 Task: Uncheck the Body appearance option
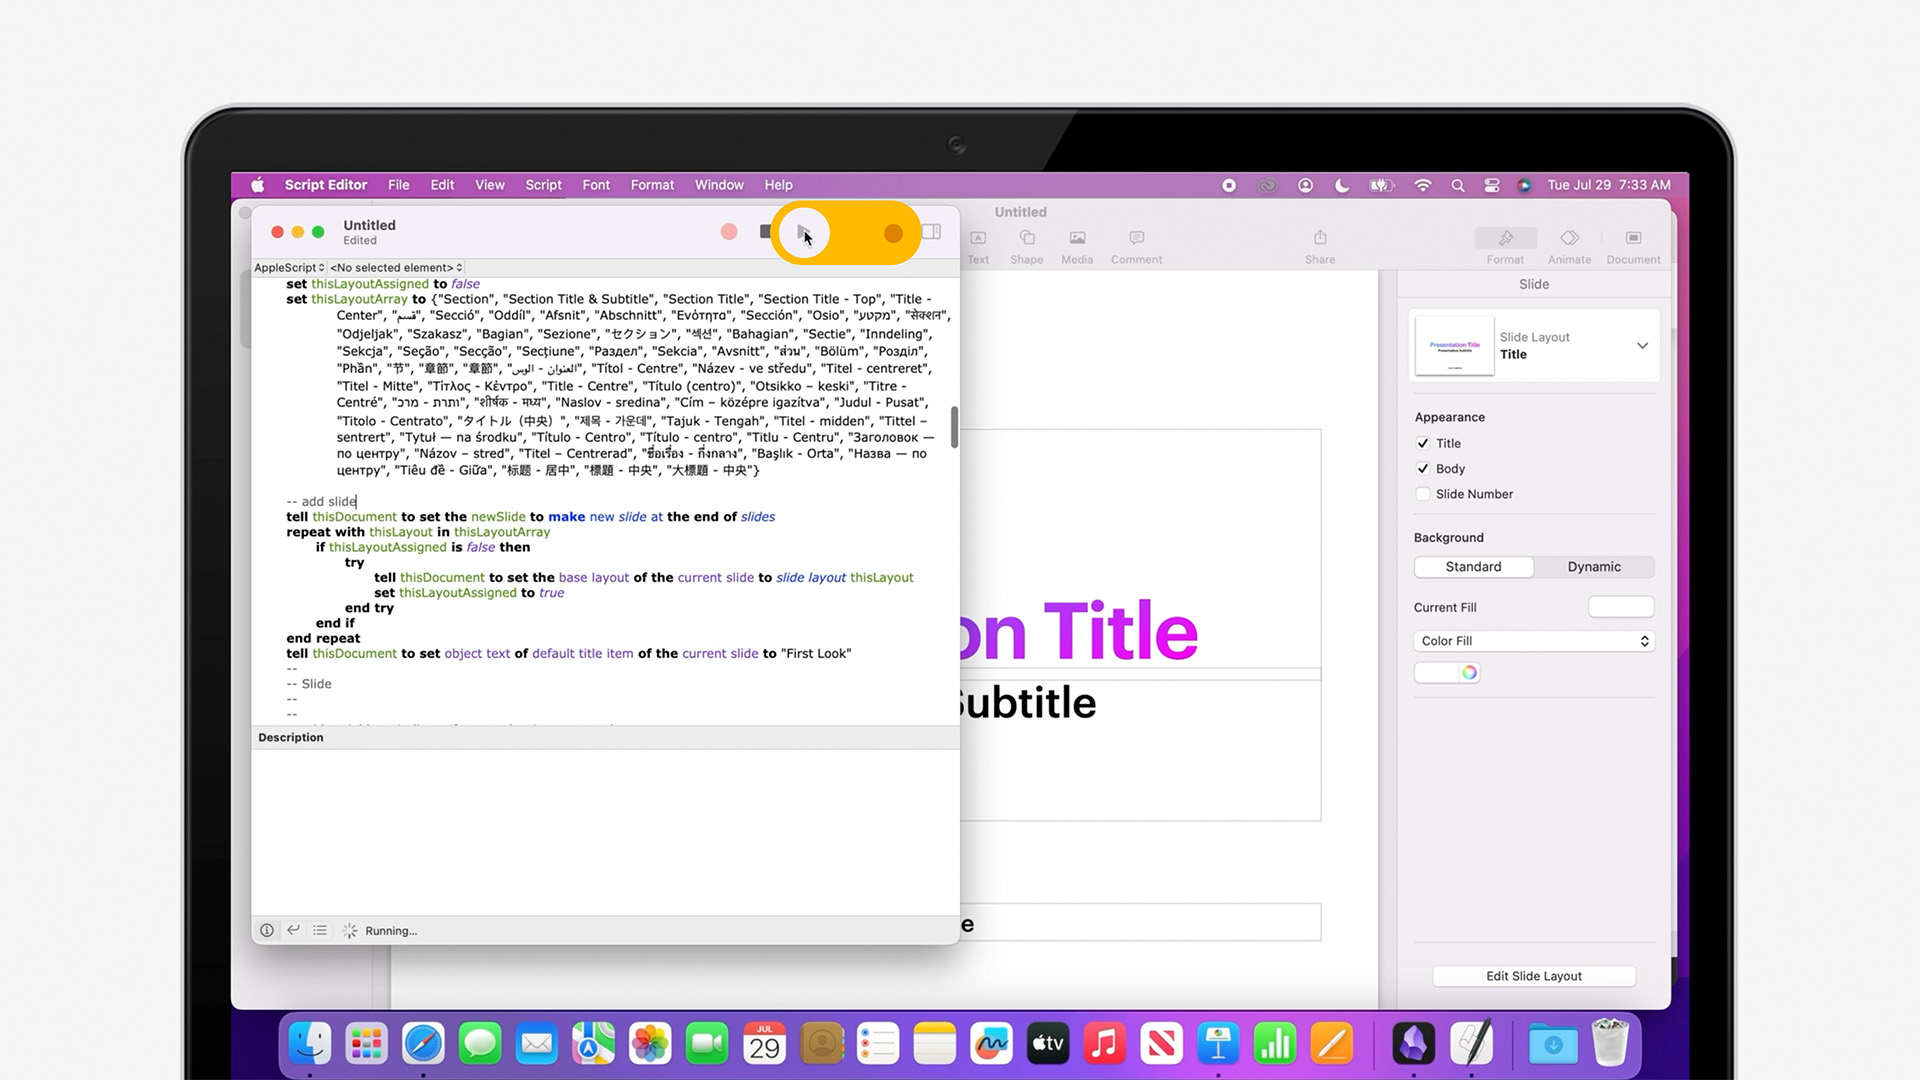pyautogui.click(x=1423, y=468)
